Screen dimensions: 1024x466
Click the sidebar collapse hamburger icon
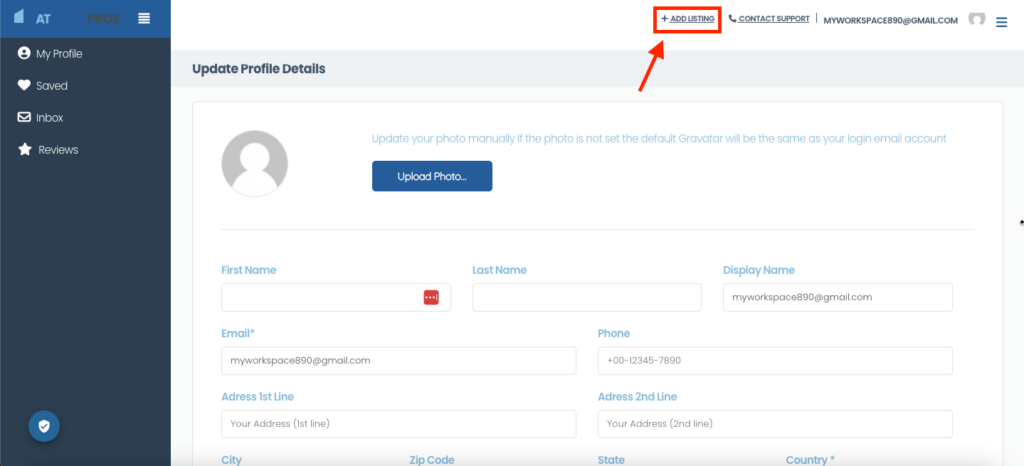(145, 19)
